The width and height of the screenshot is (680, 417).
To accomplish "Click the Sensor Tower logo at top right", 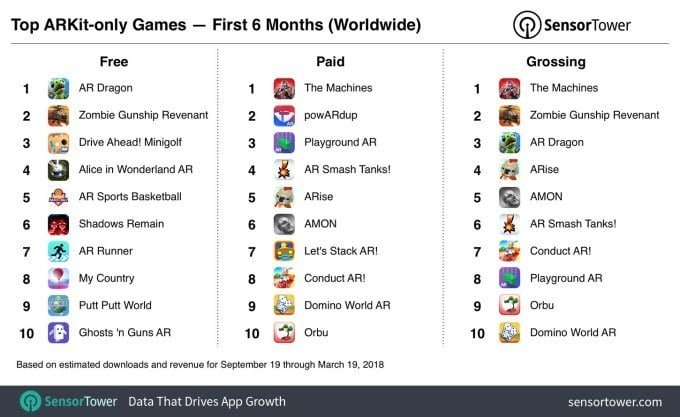I will click(572, 25).
